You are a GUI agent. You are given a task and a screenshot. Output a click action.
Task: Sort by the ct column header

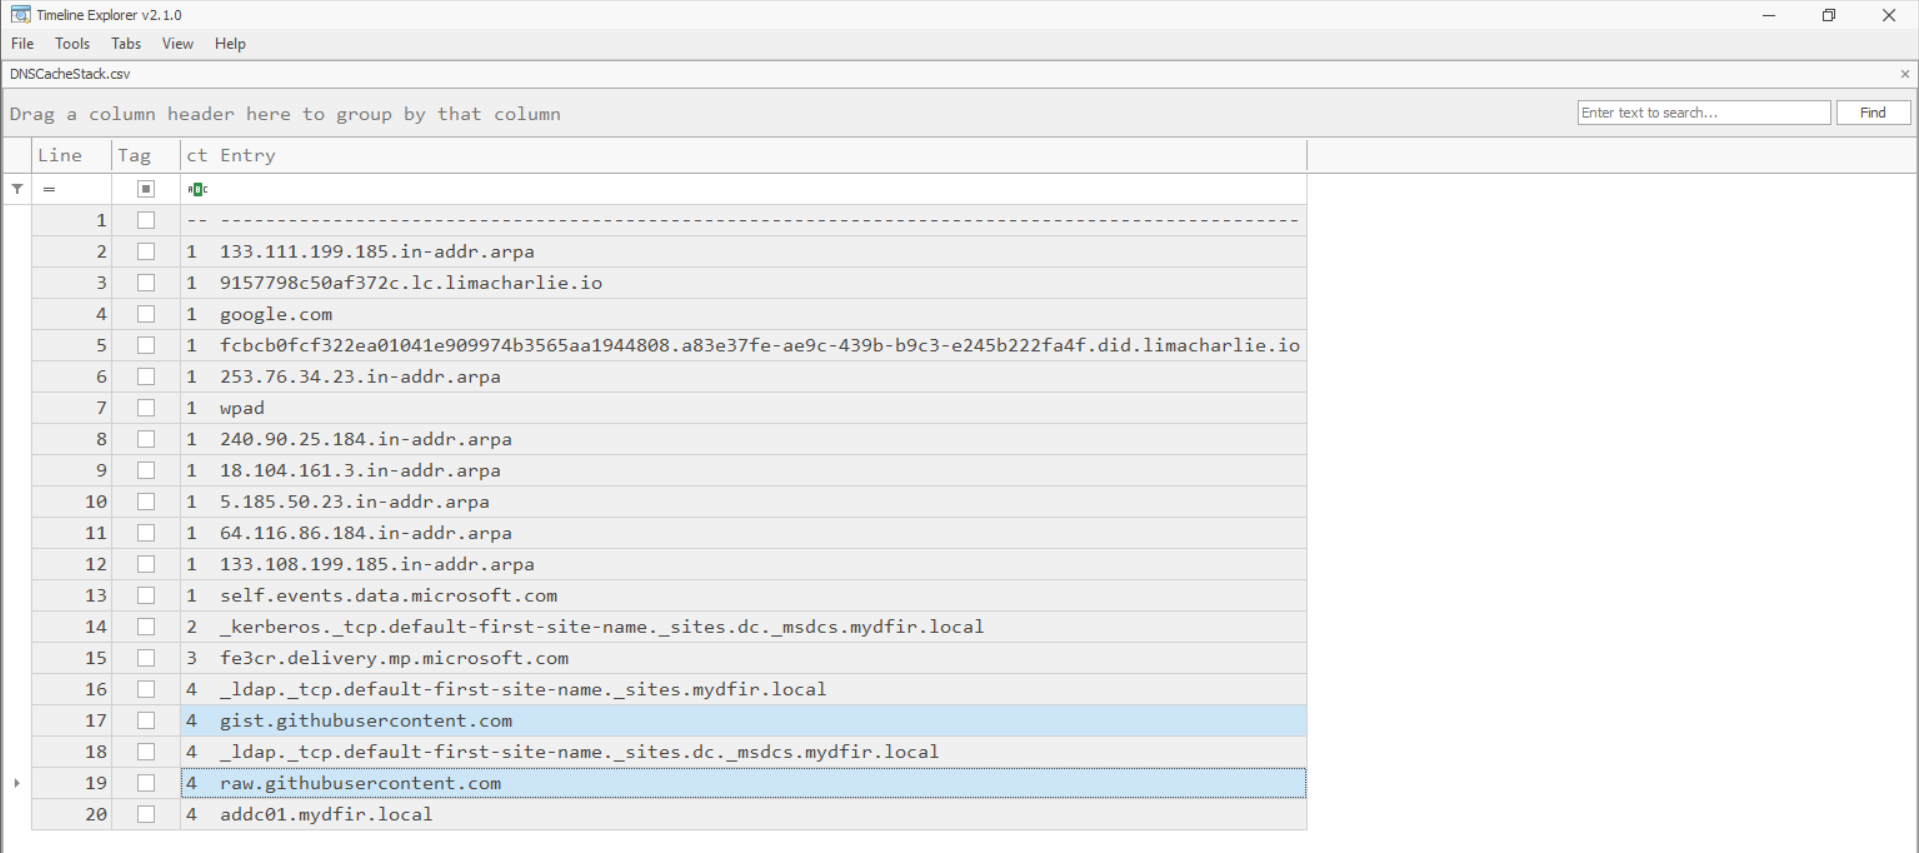[x=197, y=155]
